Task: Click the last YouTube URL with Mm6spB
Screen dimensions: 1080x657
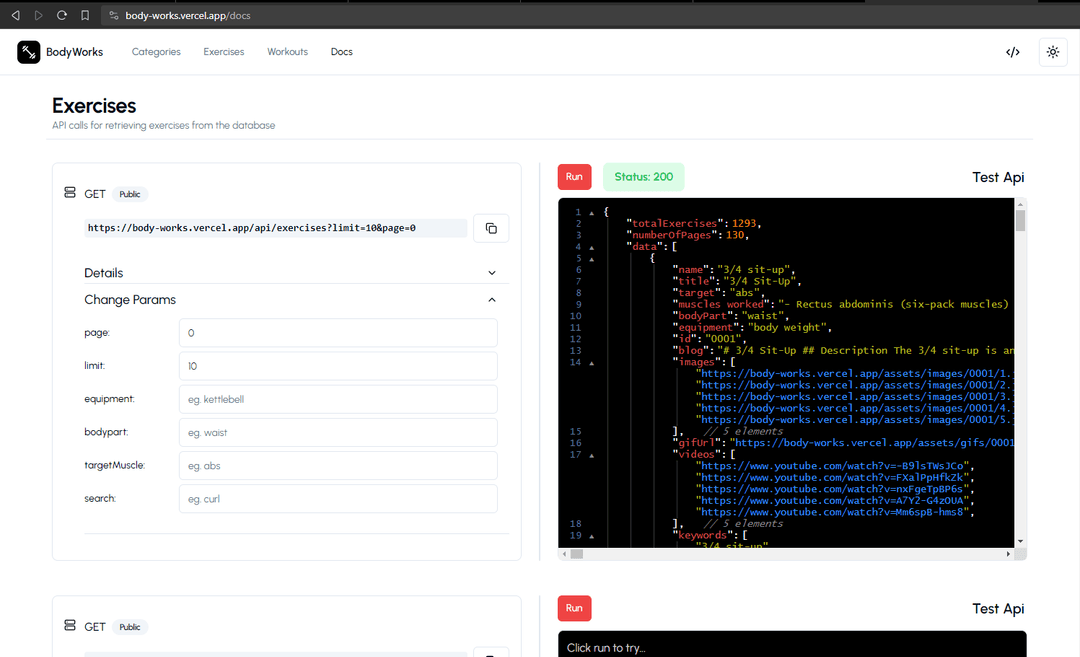Action: click(834, 512)
